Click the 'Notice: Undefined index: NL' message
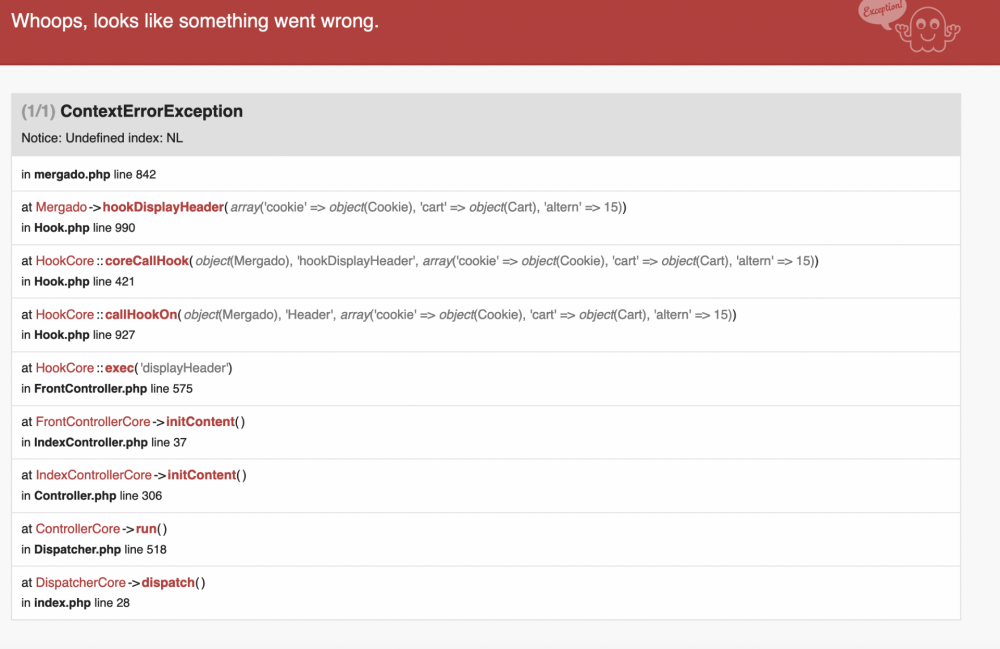 [x=102, y=138]
